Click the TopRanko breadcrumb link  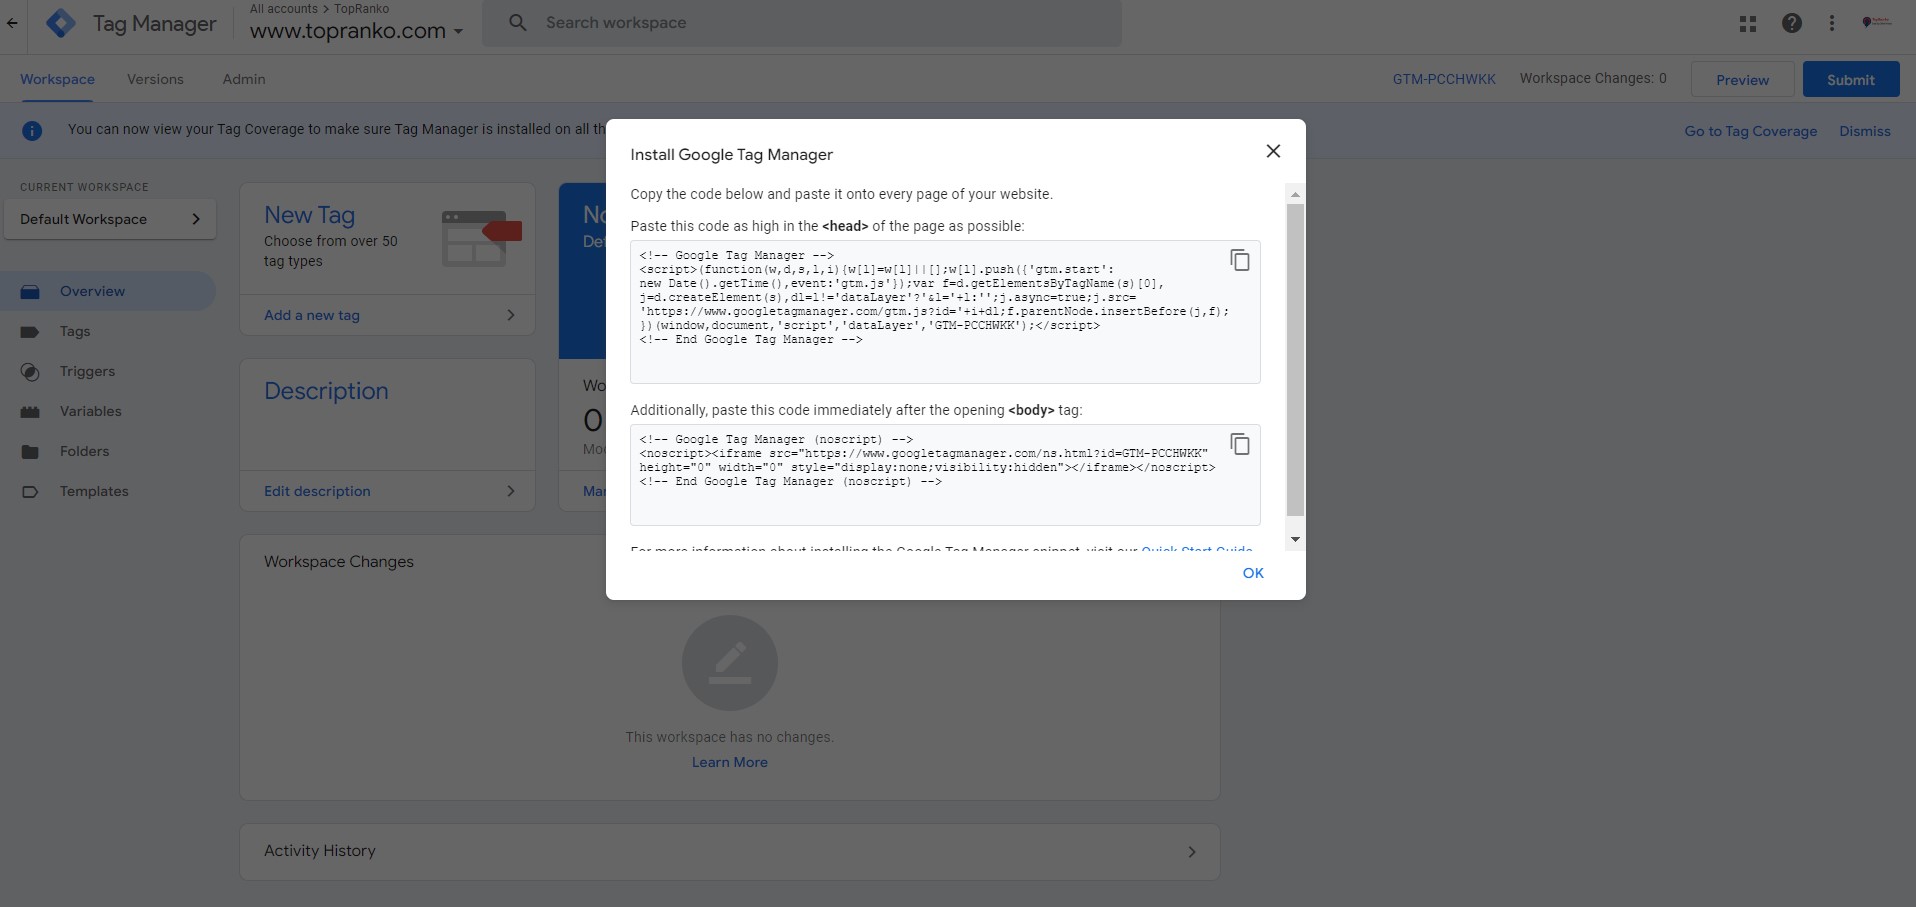pos(361,9)
